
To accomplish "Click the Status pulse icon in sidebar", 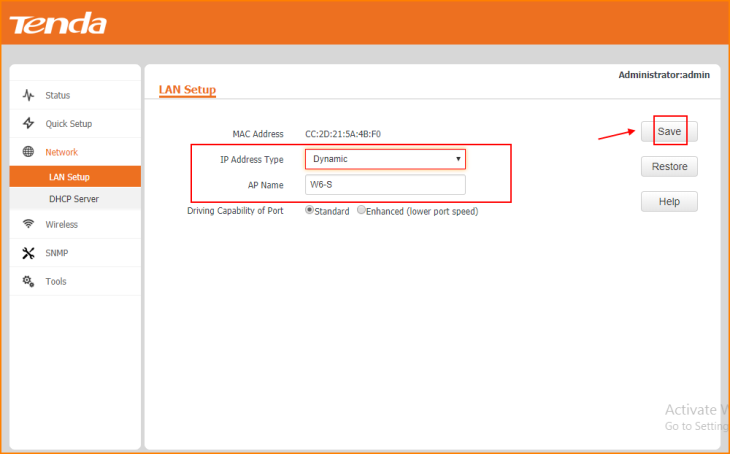I will [28, 95].
